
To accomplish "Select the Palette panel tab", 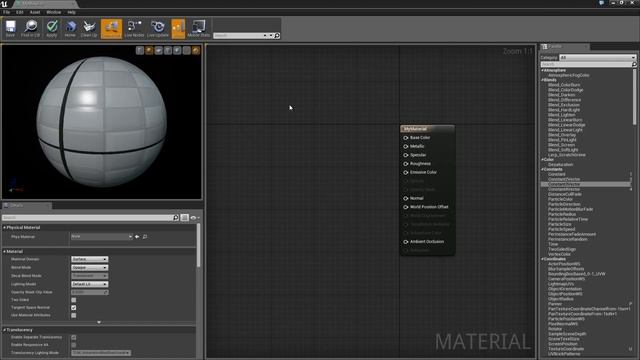I will tap(564, 47).
